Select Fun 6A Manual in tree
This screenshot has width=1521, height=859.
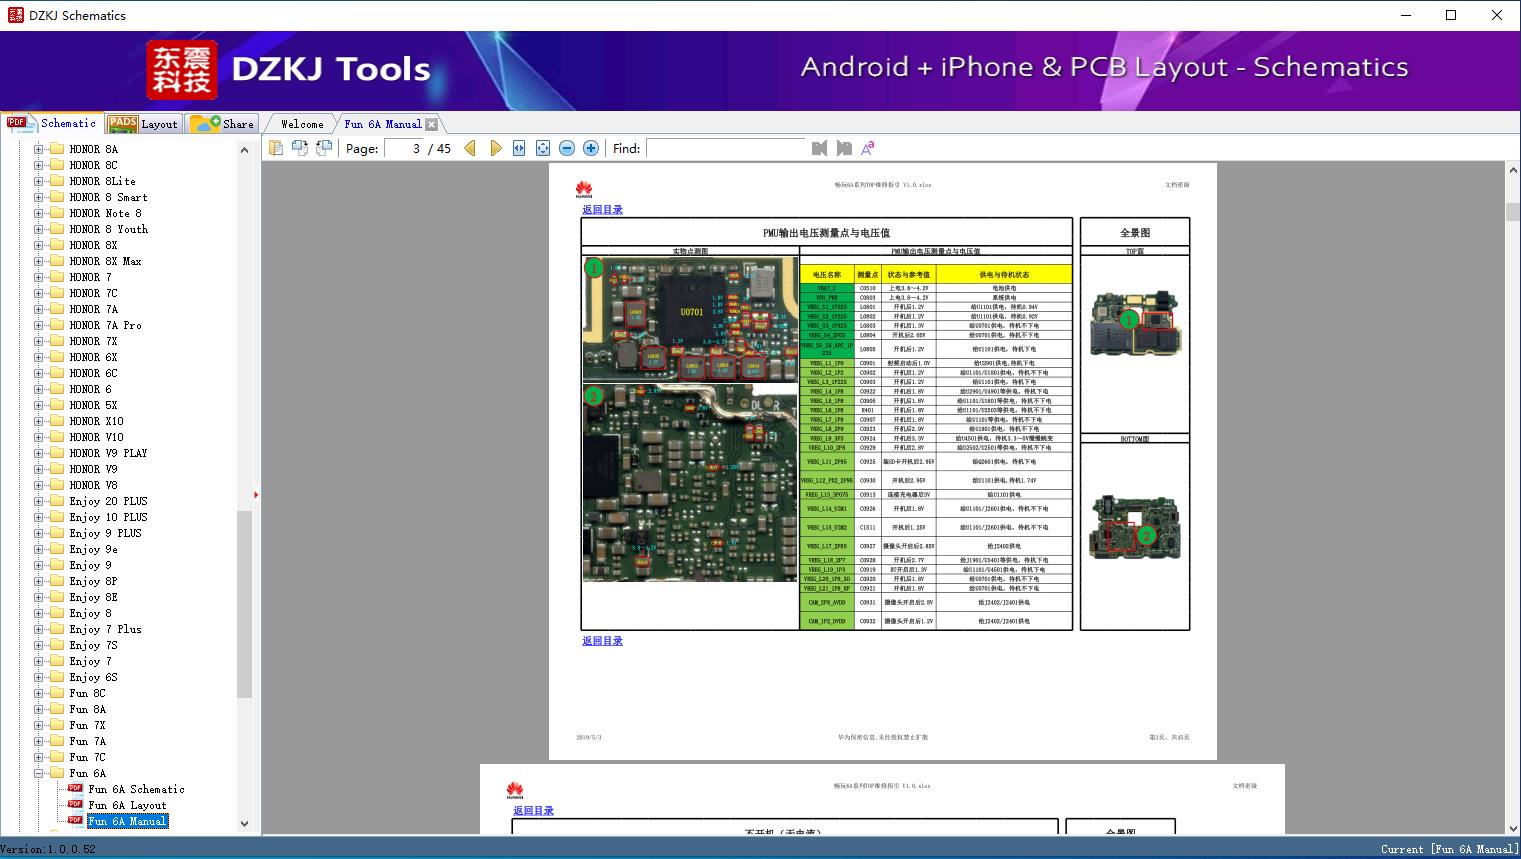(127, 821)
